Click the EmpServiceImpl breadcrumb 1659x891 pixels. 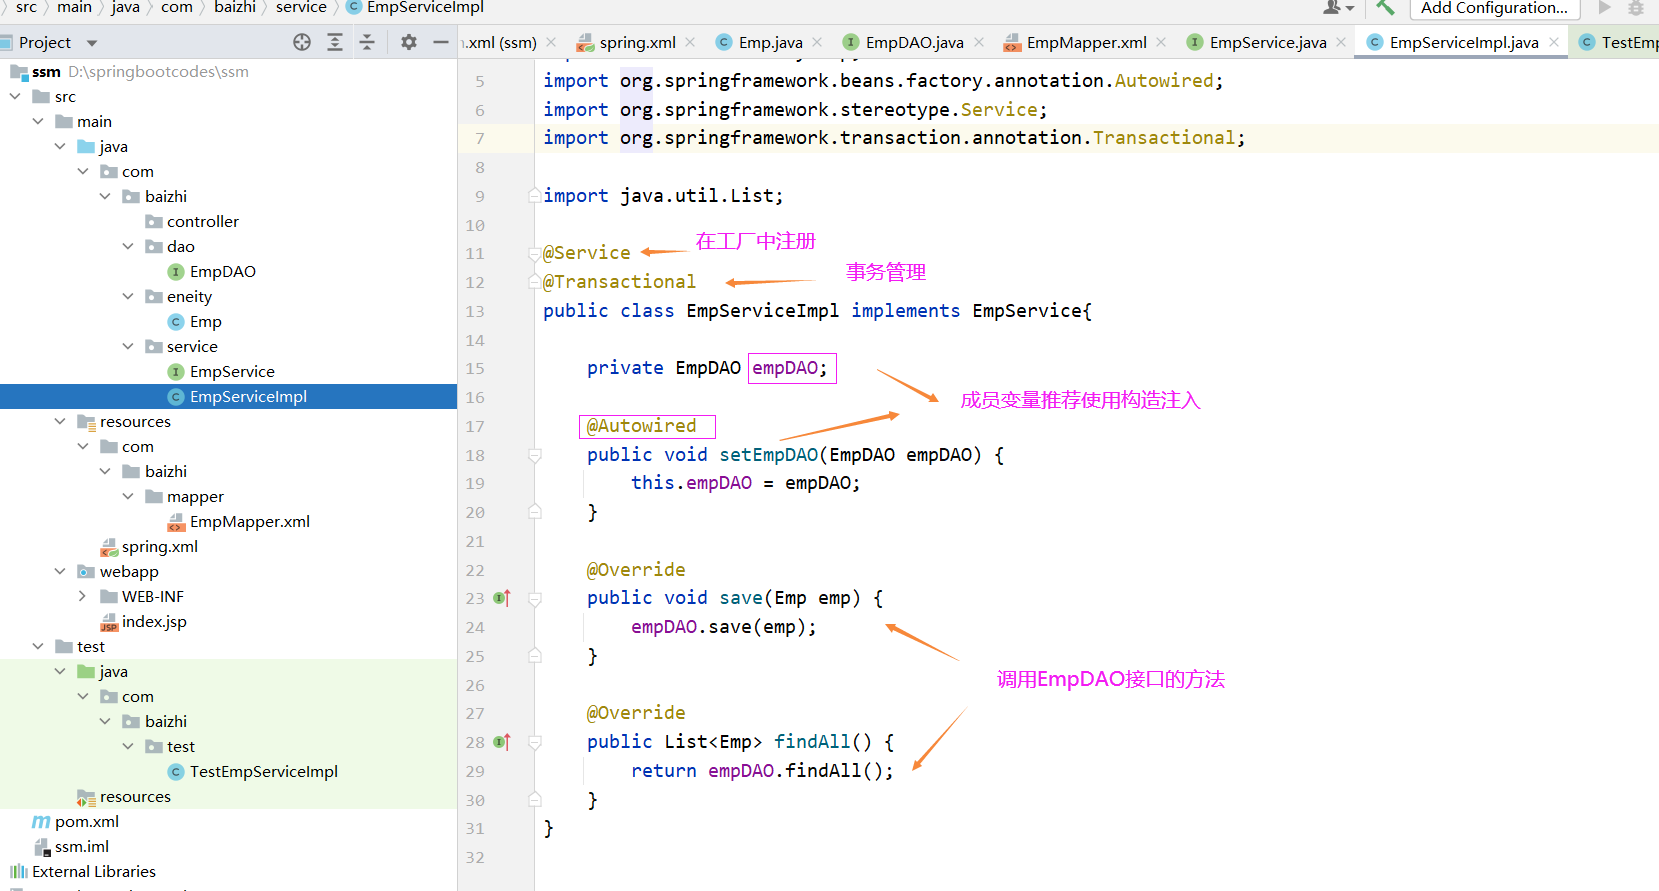tap(425, 7)
